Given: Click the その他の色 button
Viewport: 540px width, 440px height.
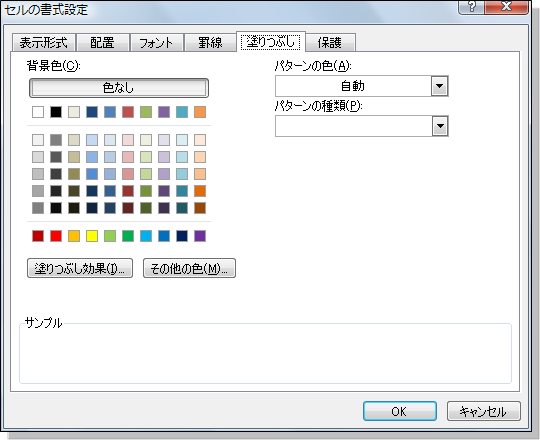Looking at the screenshot, I should coord(189,268).
